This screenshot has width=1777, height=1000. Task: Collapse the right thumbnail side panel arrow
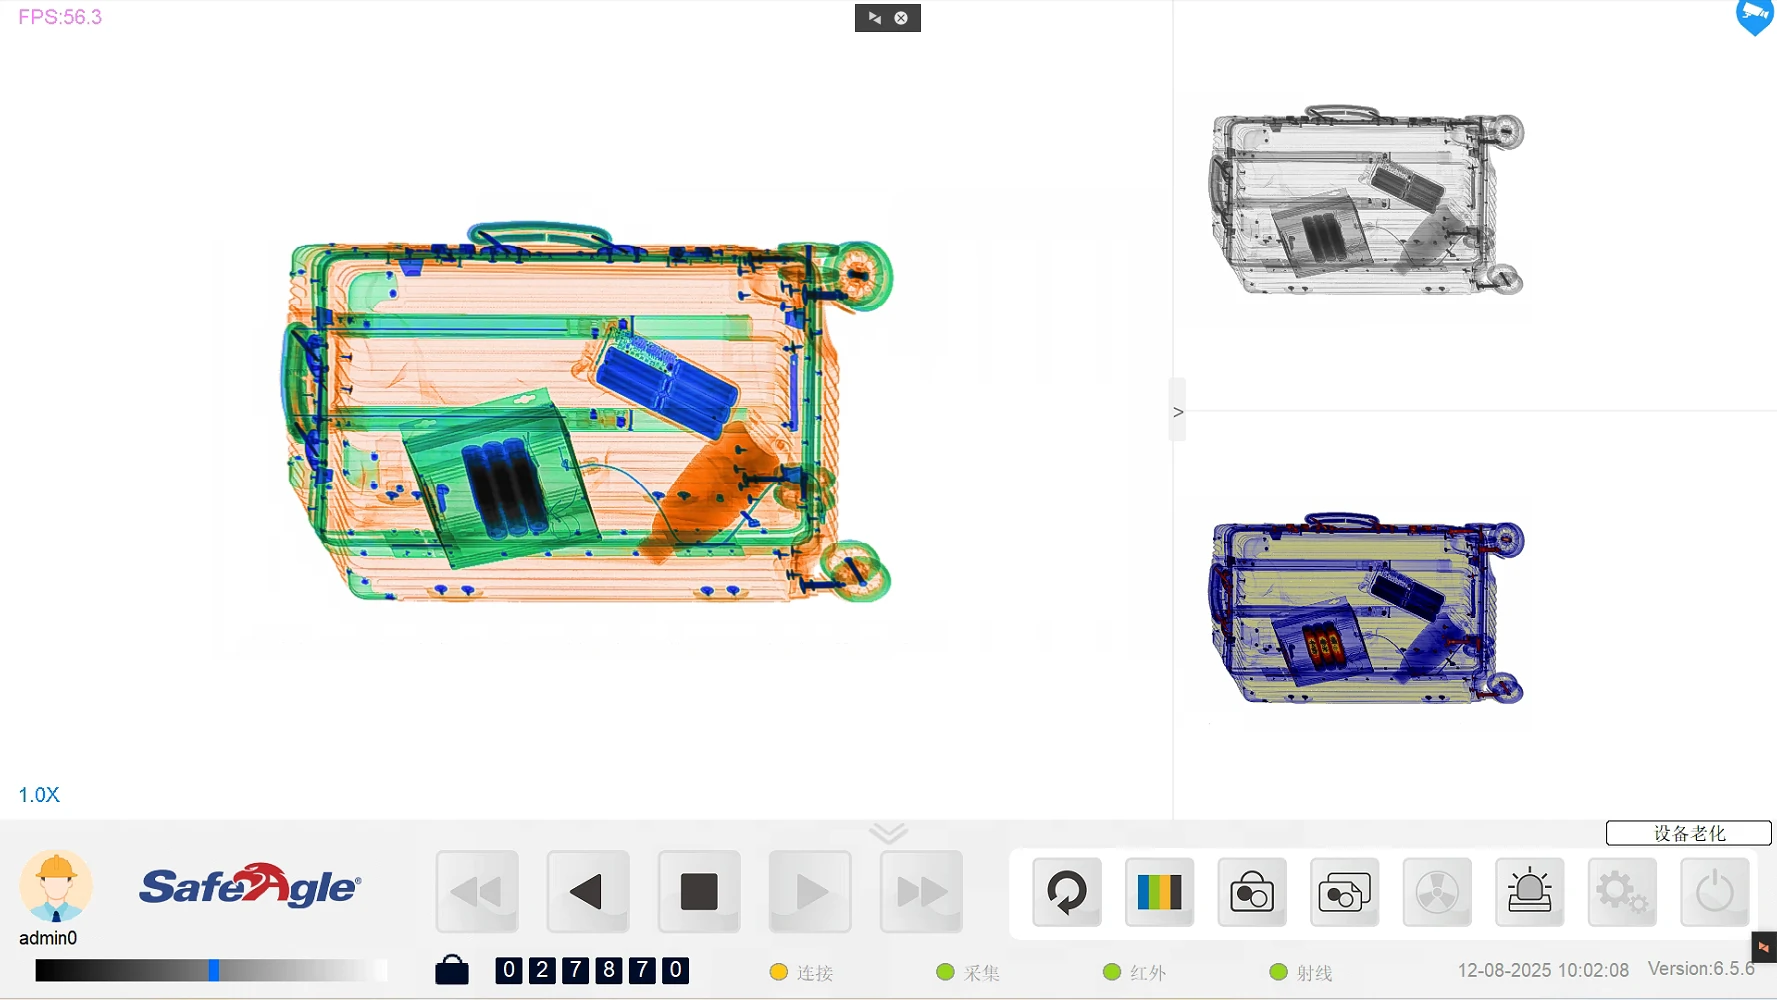(x=1178, y=411)
